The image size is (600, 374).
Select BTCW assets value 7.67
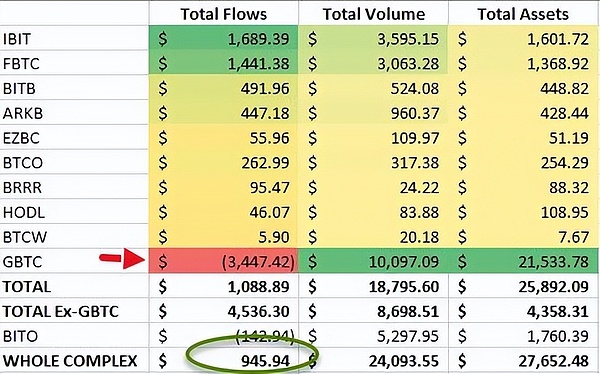tap(573, 237)
